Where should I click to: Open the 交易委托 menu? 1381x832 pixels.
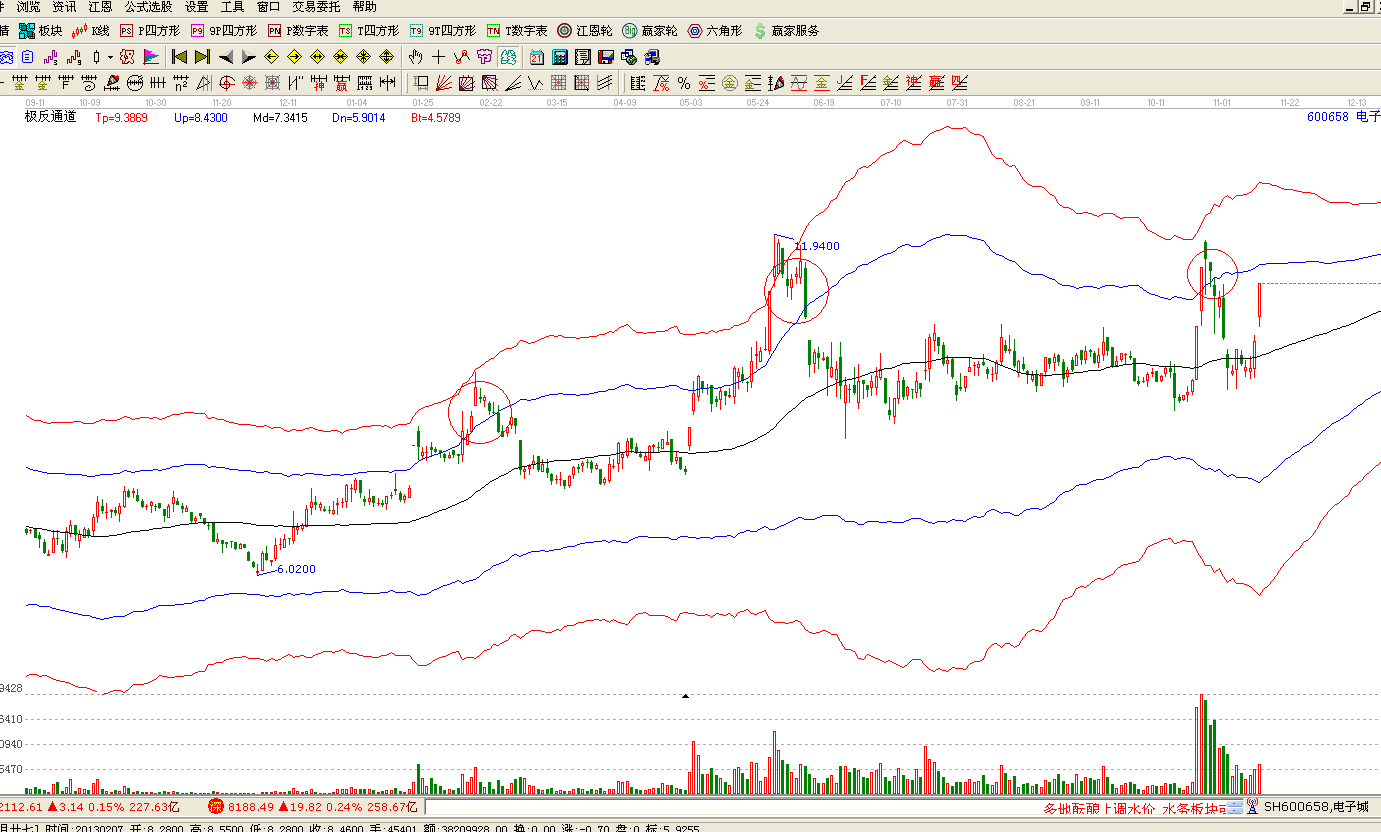[316, 6]
